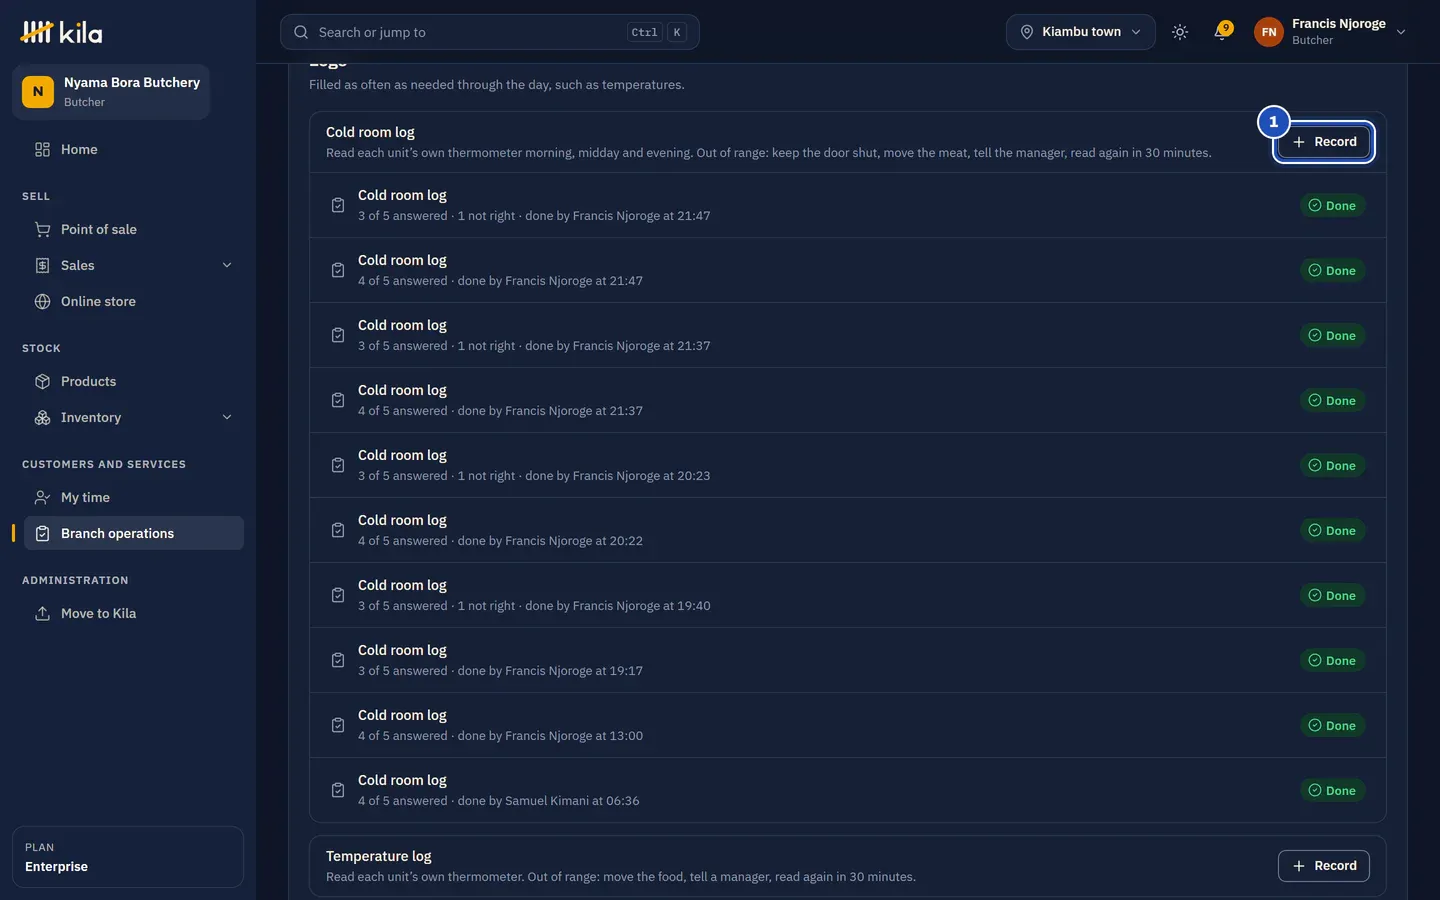1440x900 pixels.
Task: Click the FN user avatar
Action: pos(1269,32)
